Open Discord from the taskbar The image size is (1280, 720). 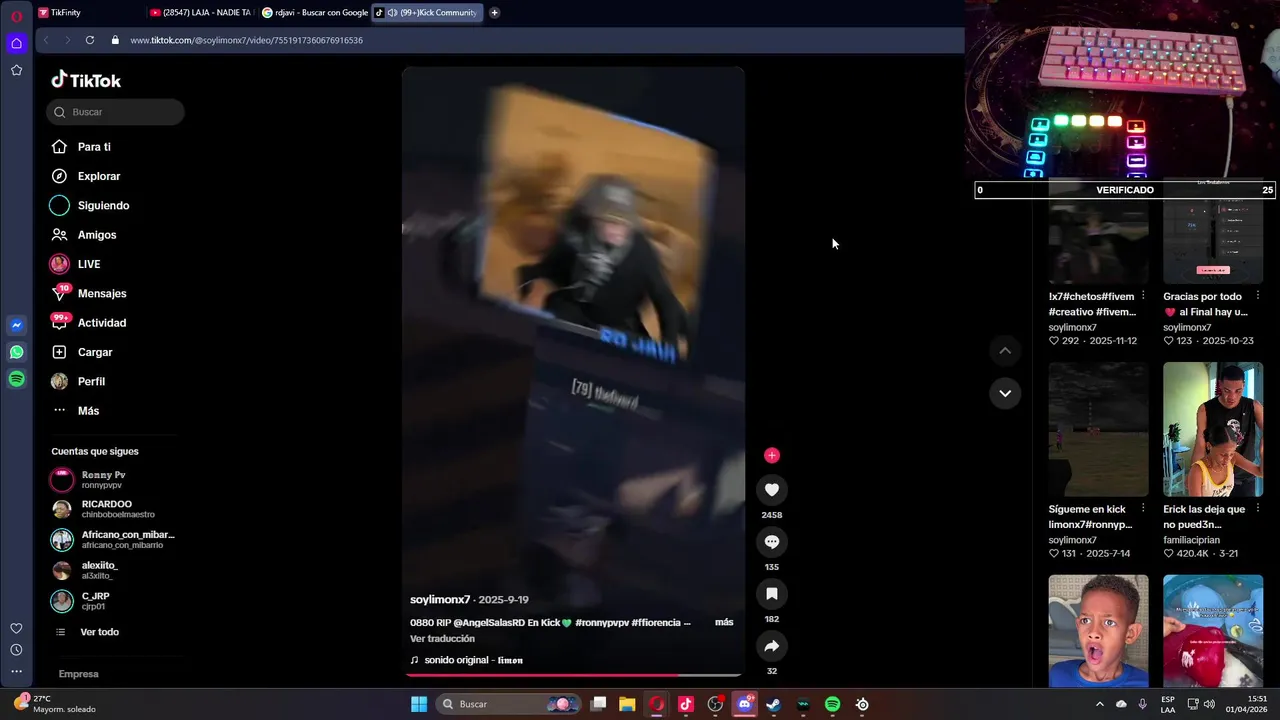click(744, 704)
